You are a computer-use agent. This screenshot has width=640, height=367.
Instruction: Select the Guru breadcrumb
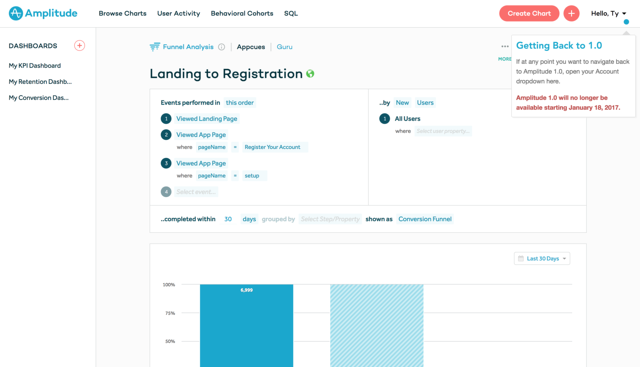[x=284, y=47]
